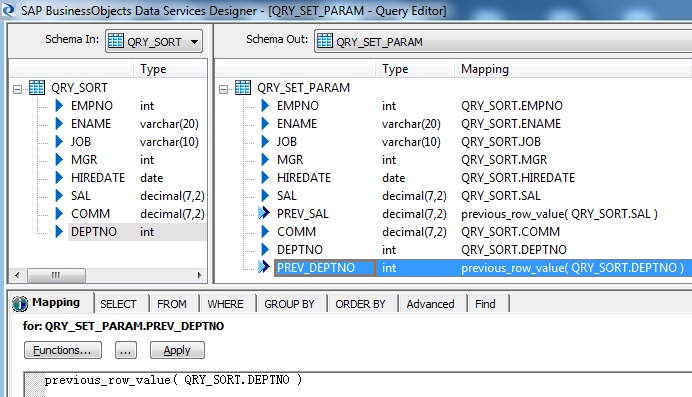This screenshot has width=692, height=397.
Task: Click the Schema In horizontal scrollbar thumb
Action: click(x=56, y=275)
